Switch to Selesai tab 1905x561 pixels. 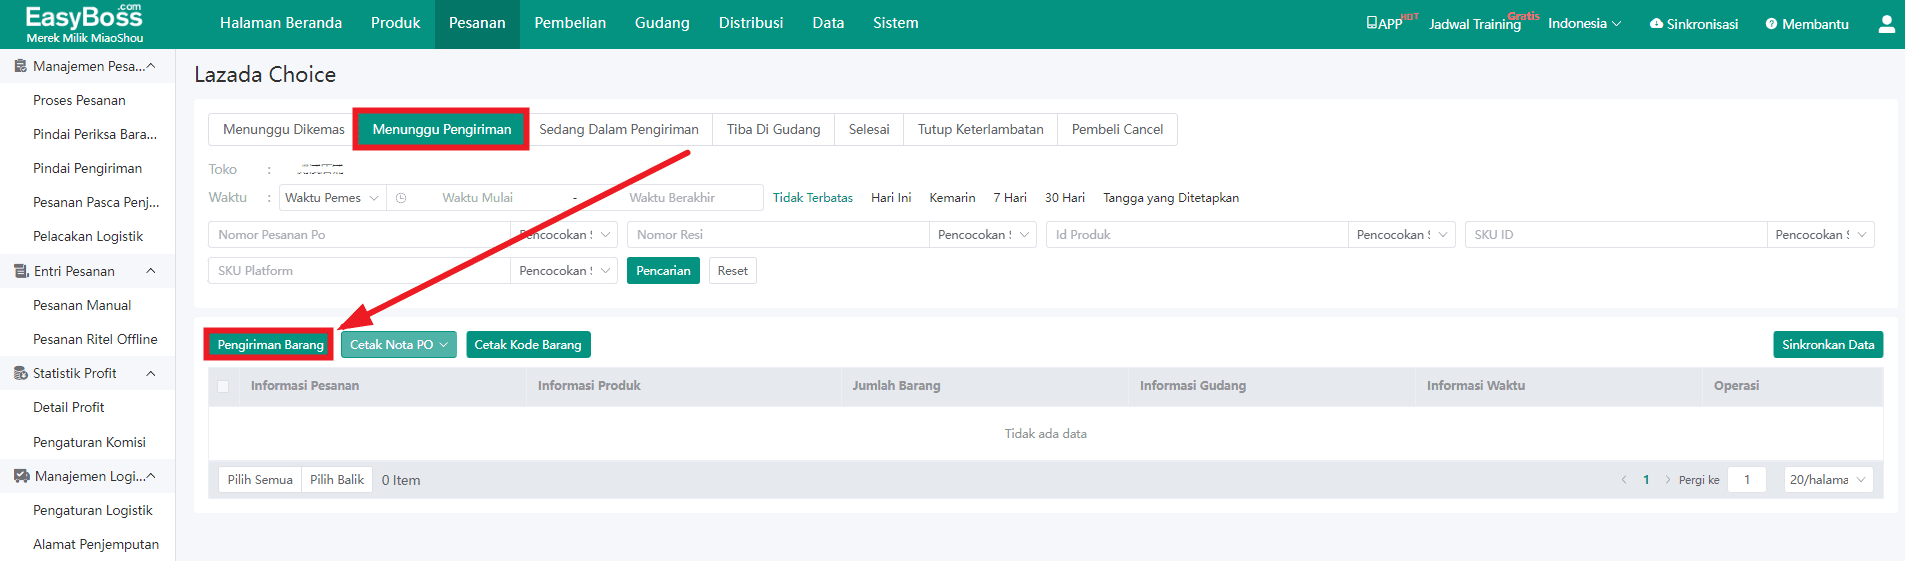point(869,130)
